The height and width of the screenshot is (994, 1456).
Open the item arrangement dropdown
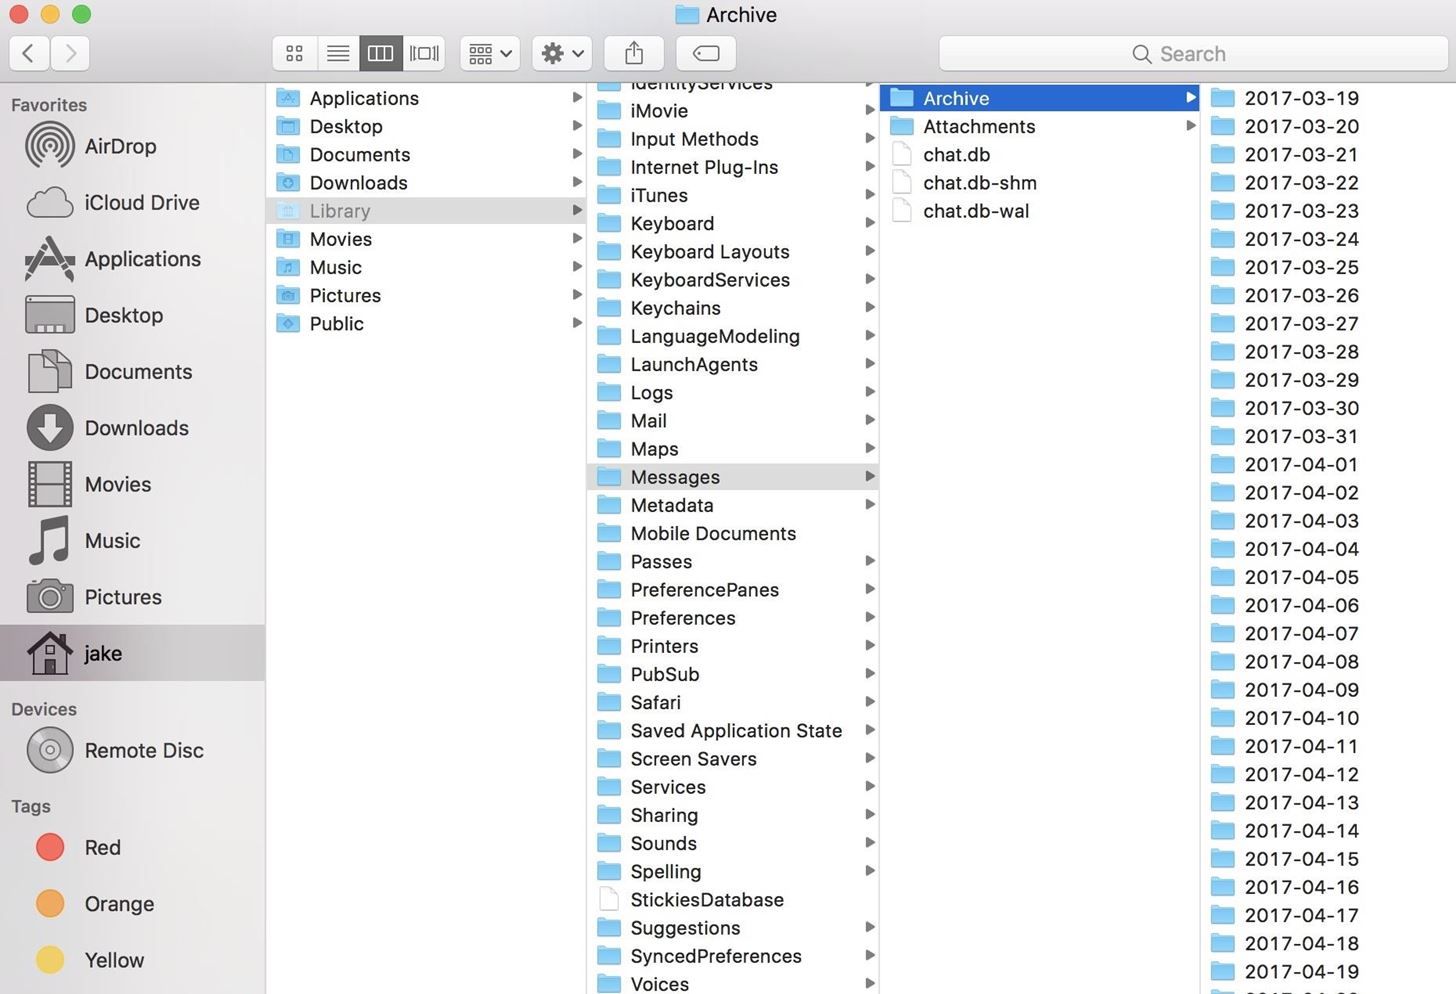click(x=490, y=53)
